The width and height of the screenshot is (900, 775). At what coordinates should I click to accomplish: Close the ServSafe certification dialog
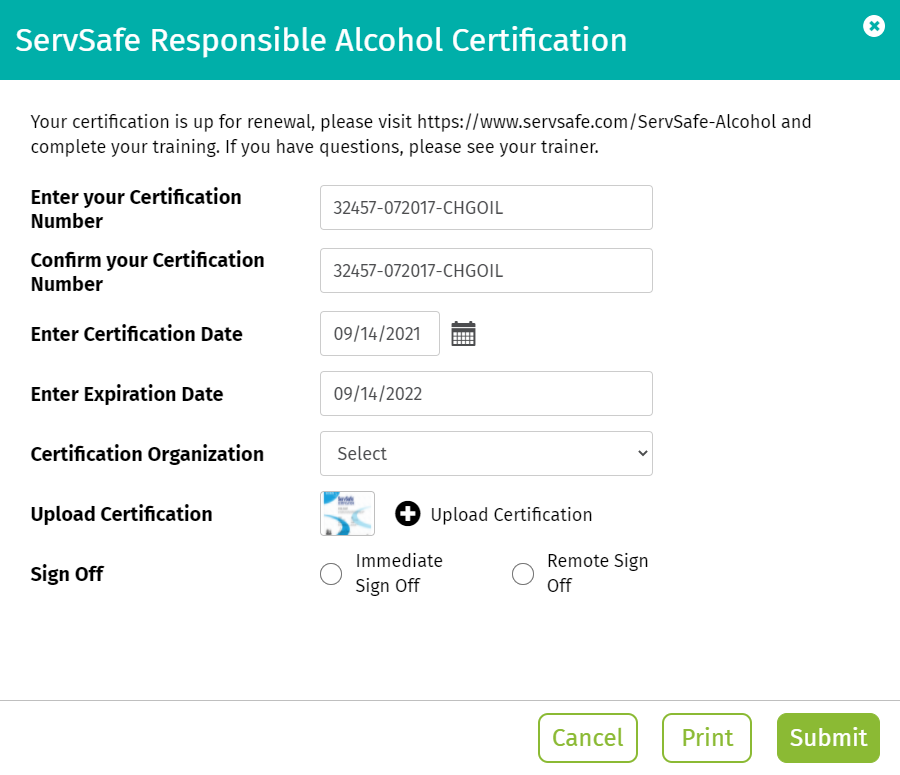click(x=874, y=26)
